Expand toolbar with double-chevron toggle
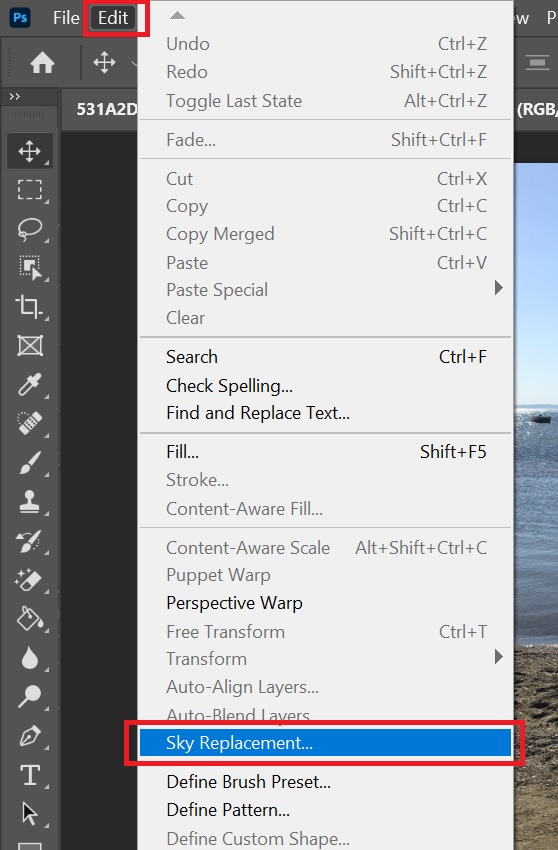The image size is (558, 850). click(x=15, y=96)
